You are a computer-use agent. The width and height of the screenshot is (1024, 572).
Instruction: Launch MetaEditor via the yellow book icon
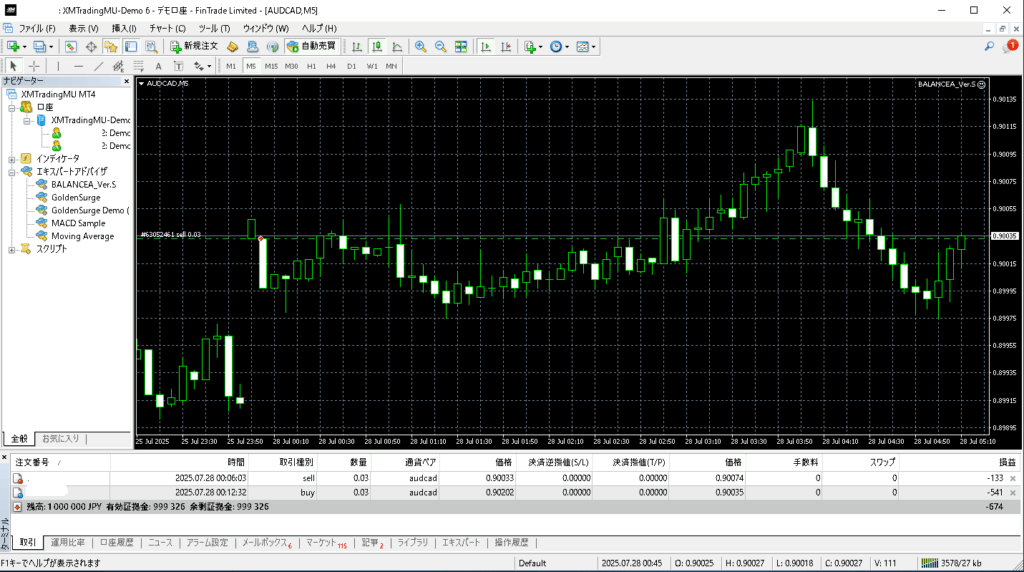point(232,46)
